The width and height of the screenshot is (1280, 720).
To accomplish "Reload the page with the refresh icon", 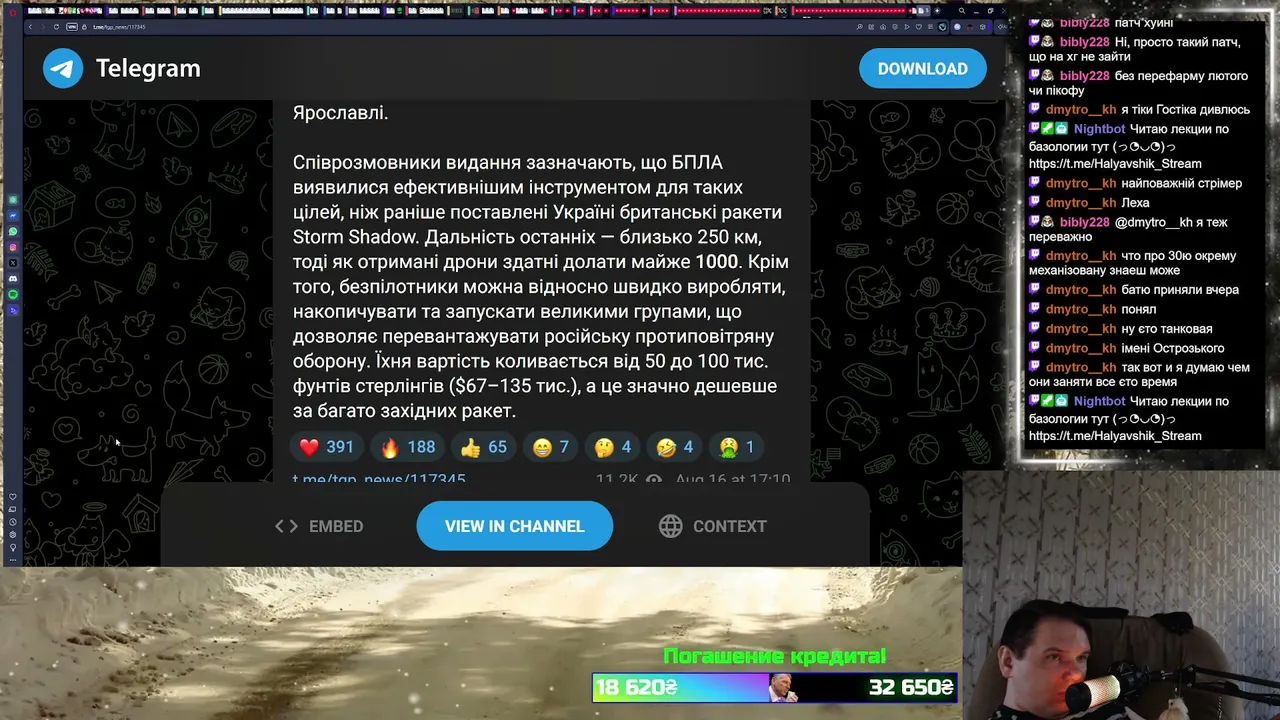I will coord(56,27).
